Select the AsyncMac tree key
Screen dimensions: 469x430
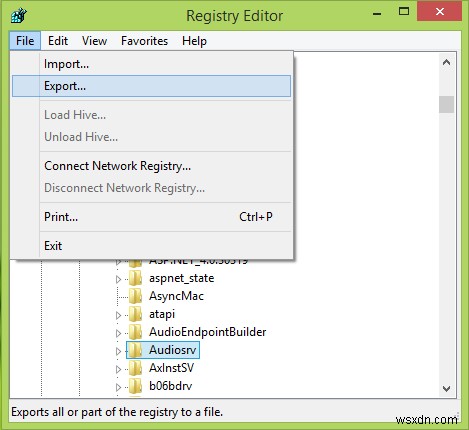[176, 296]
